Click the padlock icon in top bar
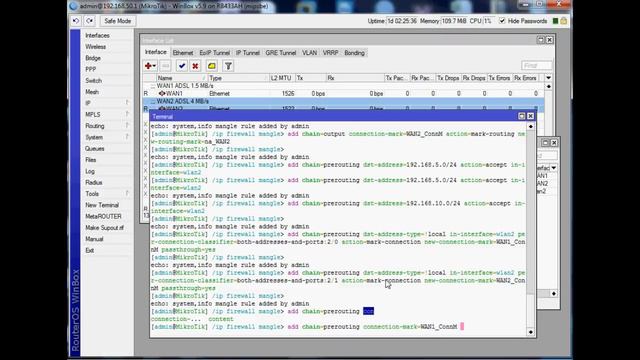640x360 pixels. point(564,21)
